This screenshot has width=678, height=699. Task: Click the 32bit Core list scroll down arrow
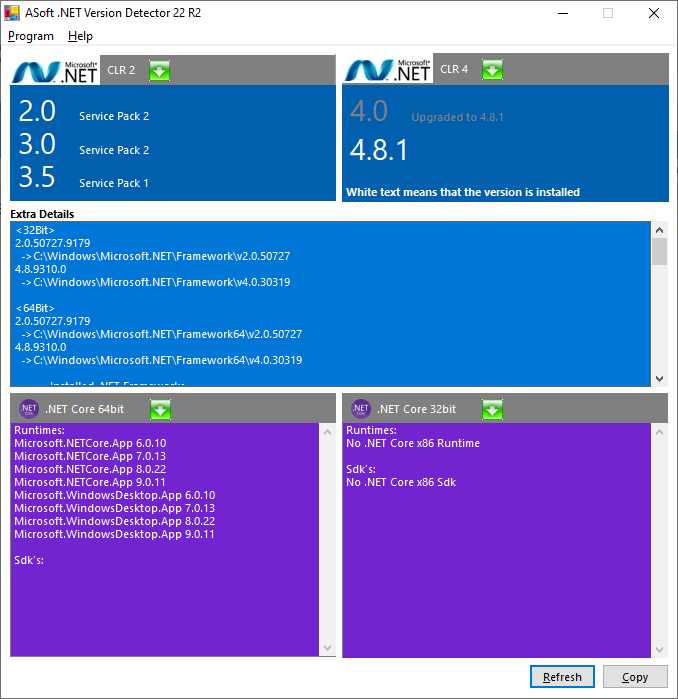pyautogui.click(x=660, y=650)
